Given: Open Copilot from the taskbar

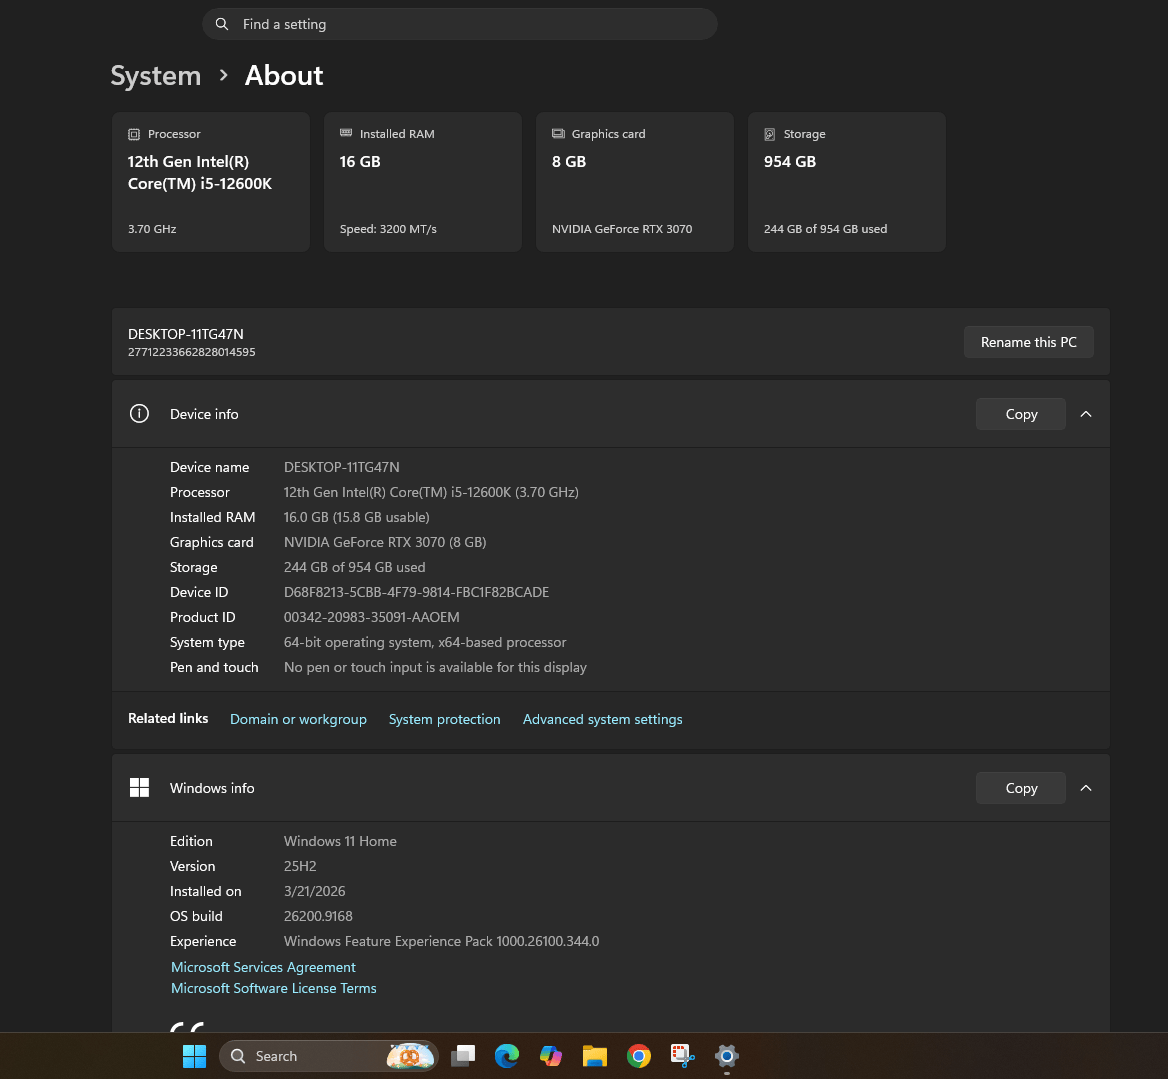Looking at the screenshot, I should 550,1056.
